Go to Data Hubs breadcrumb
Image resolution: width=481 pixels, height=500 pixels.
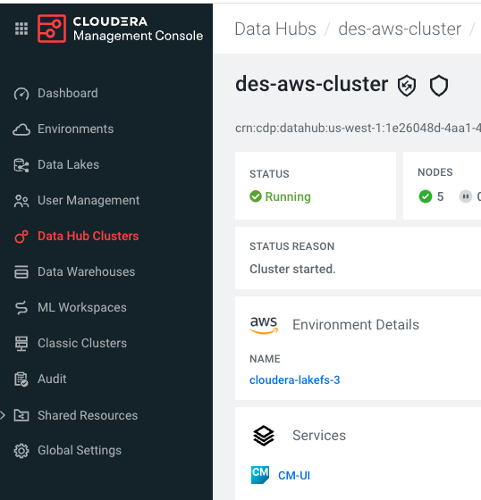pyautogui.click(x=275, y=29)
